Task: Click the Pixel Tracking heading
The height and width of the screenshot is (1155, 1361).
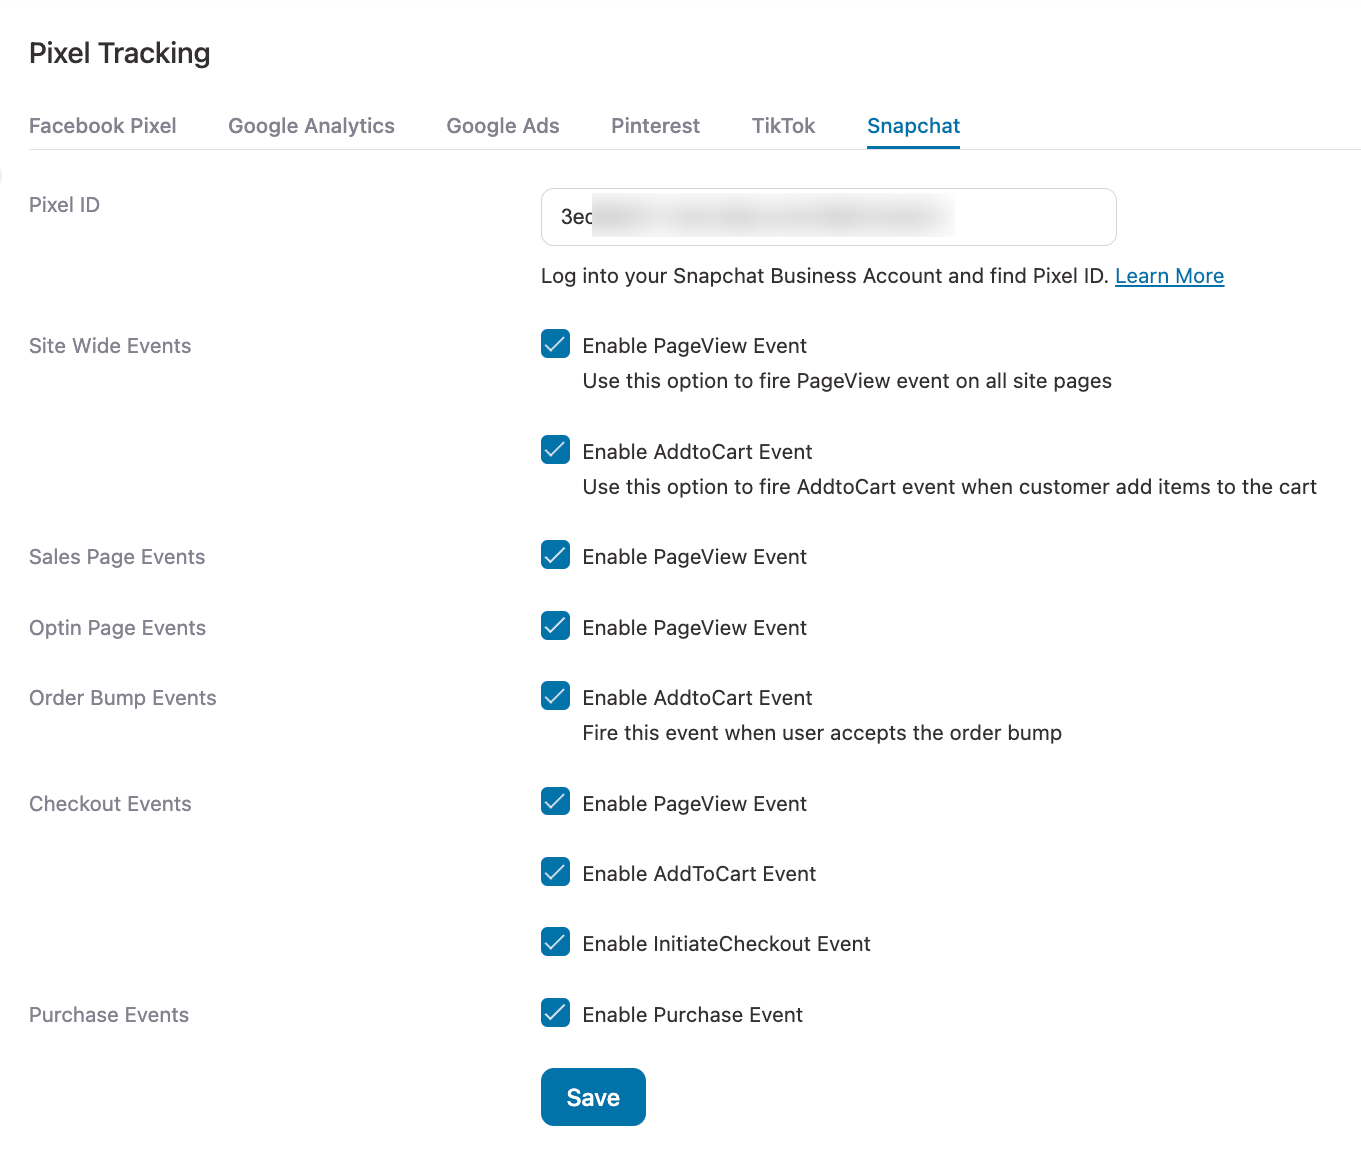Action: point(119,53)
